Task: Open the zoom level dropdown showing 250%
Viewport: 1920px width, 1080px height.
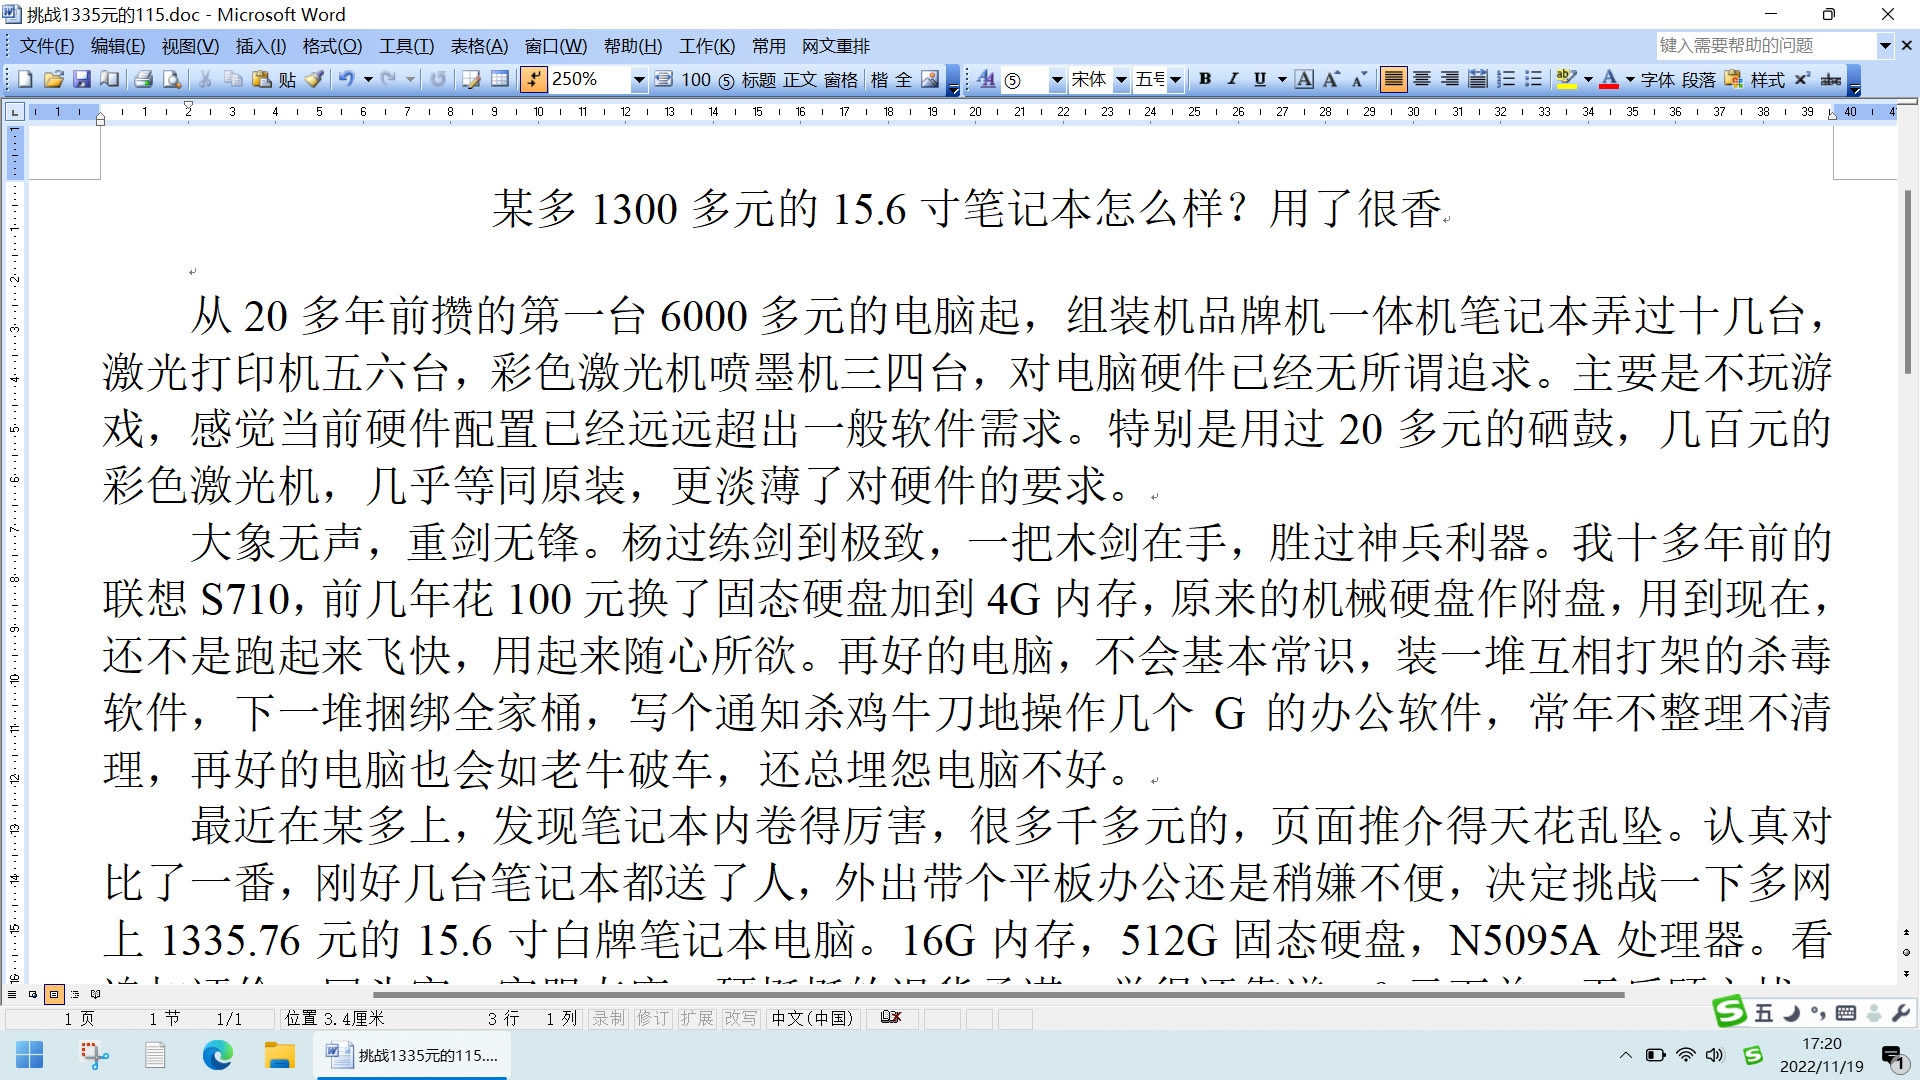Action: click(640, 80)
